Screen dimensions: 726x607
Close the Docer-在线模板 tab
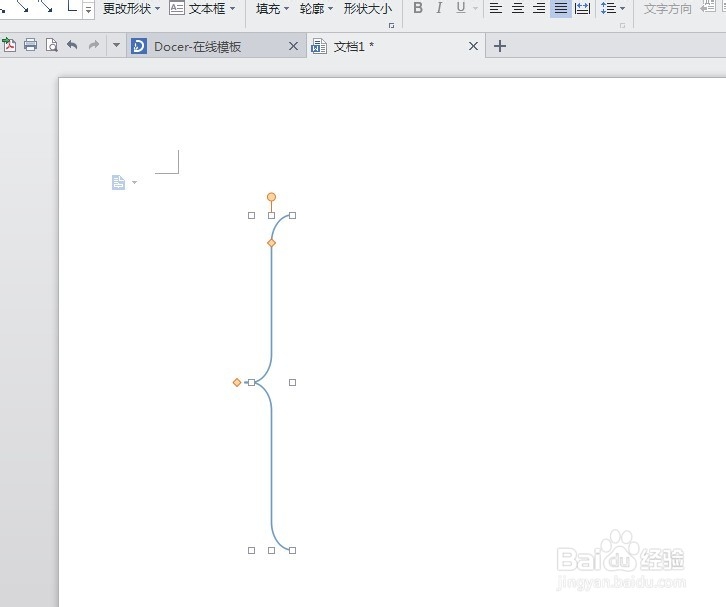(293, 46)
